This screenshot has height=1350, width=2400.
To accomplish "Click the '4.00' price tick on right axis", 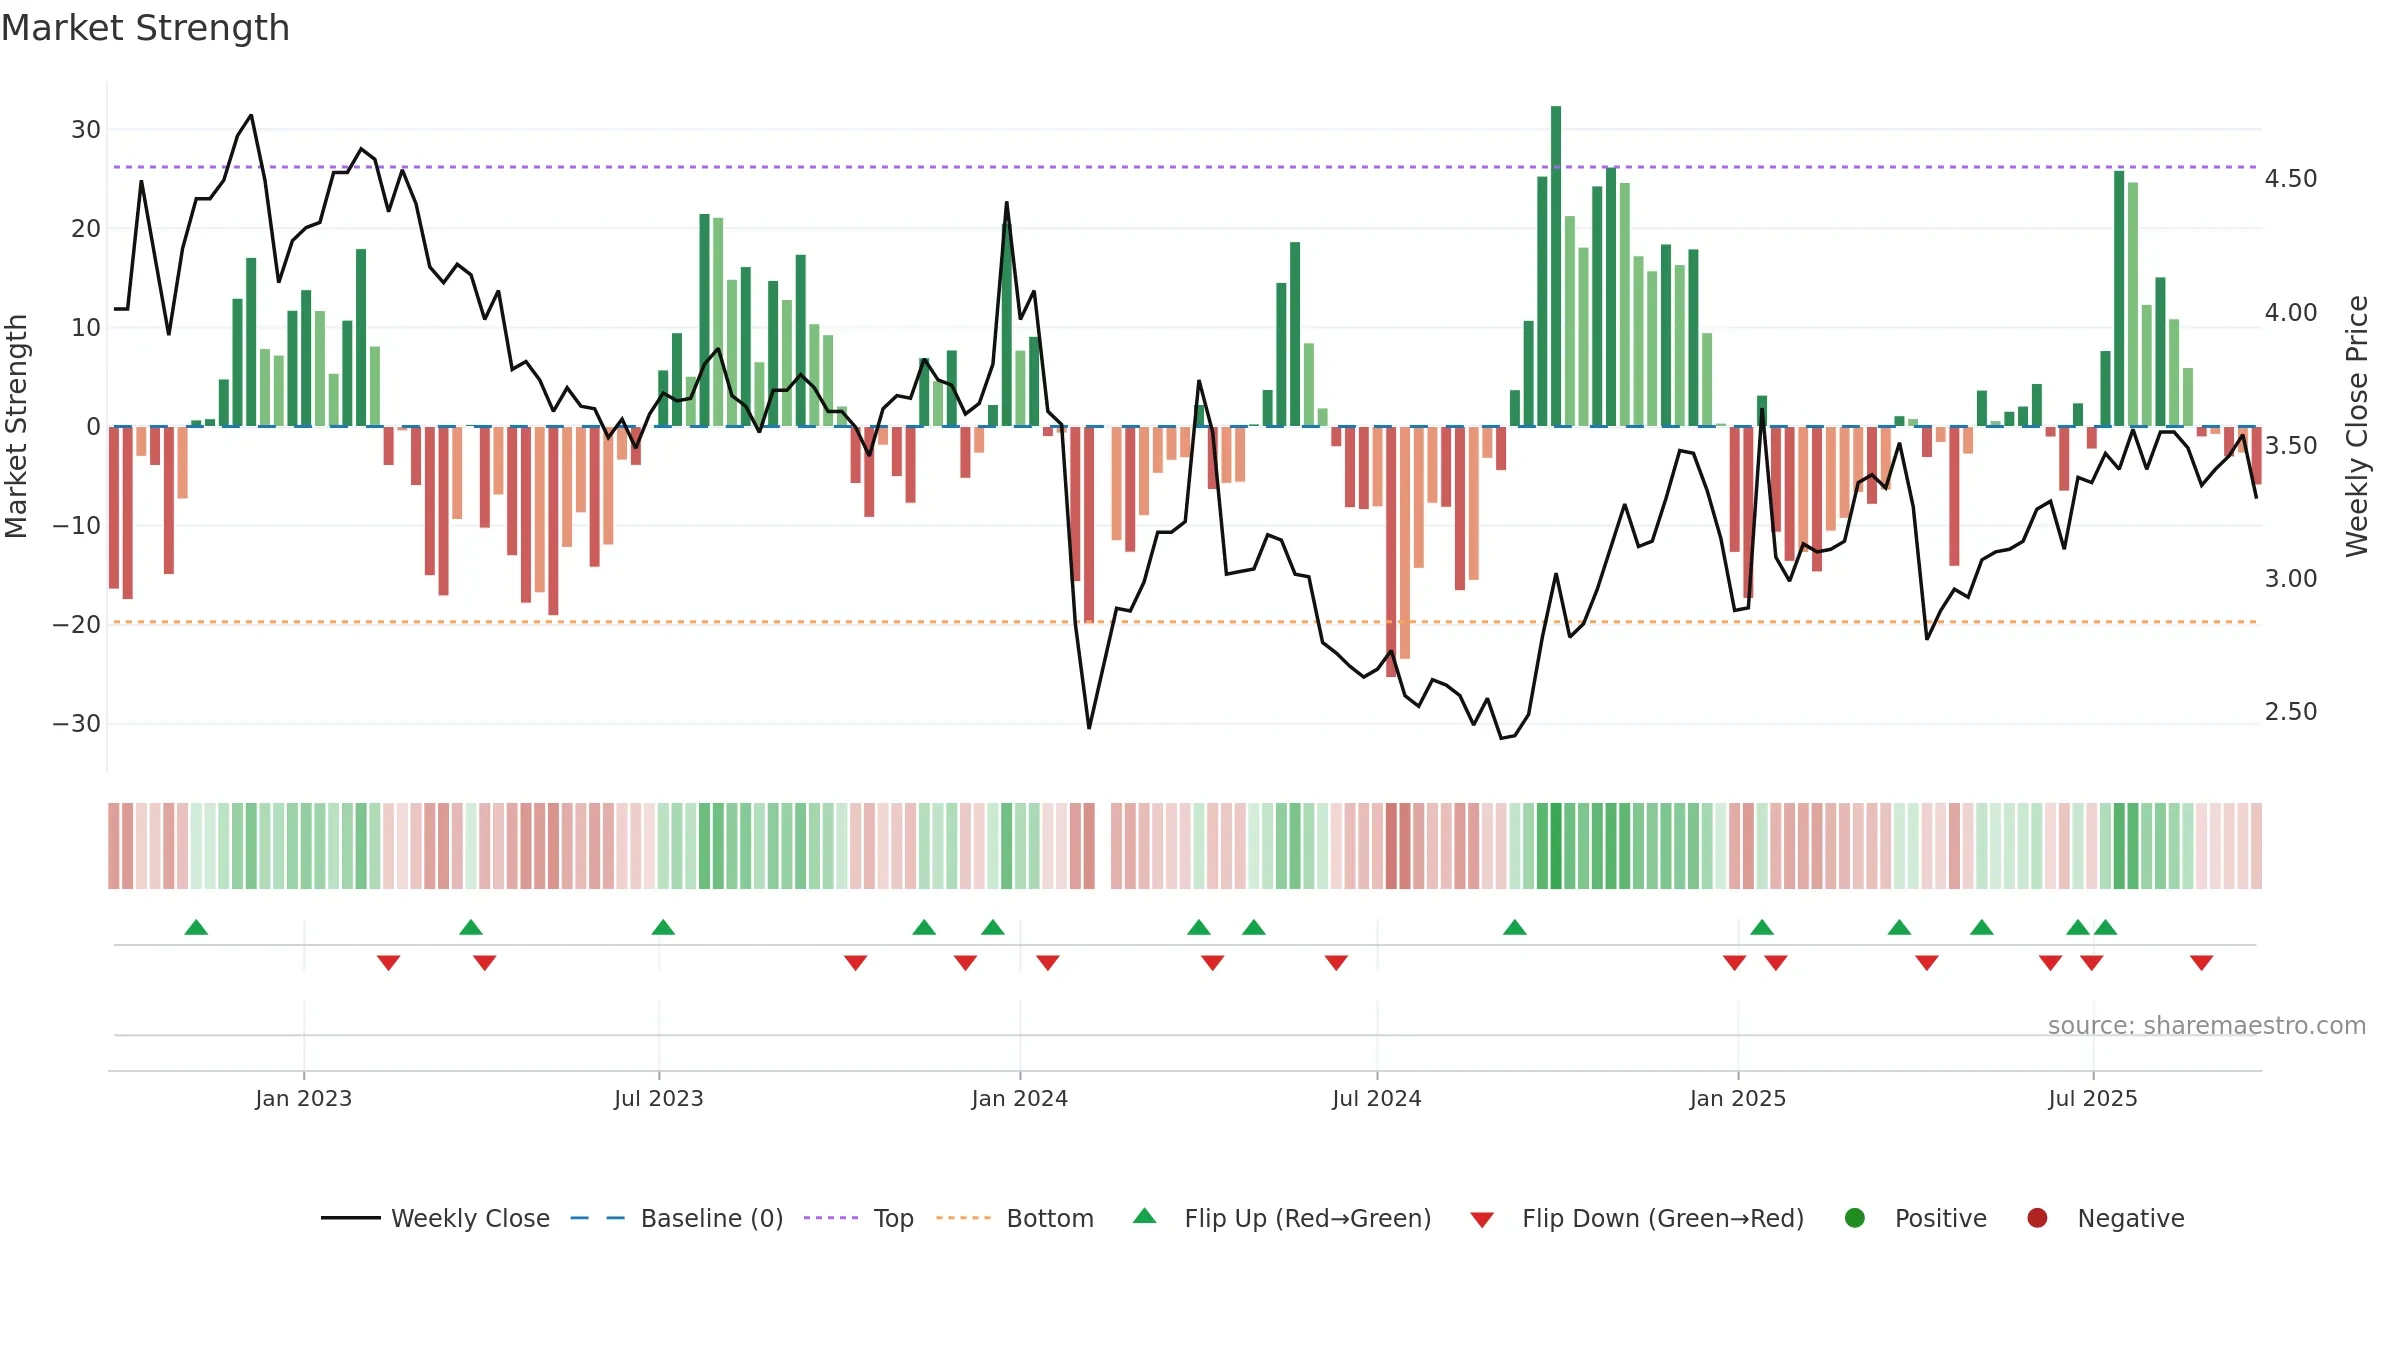I will pos(2291,312).
